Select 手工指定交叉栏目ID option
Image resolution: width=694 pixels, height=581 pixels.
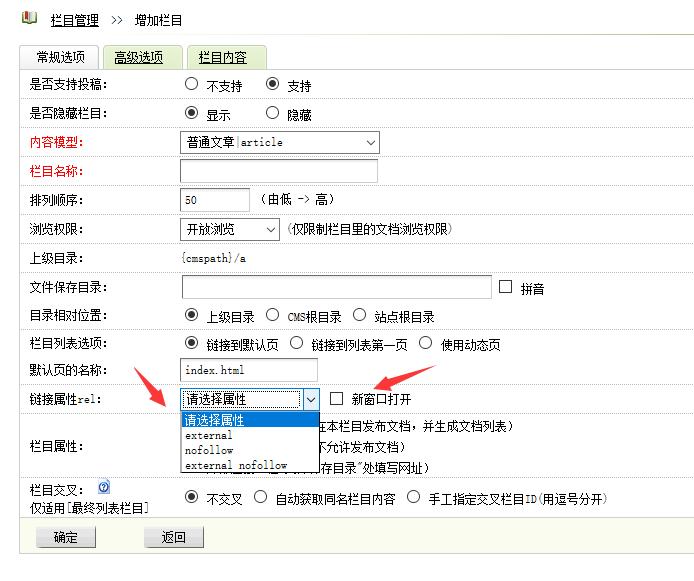tap(413, 497)
